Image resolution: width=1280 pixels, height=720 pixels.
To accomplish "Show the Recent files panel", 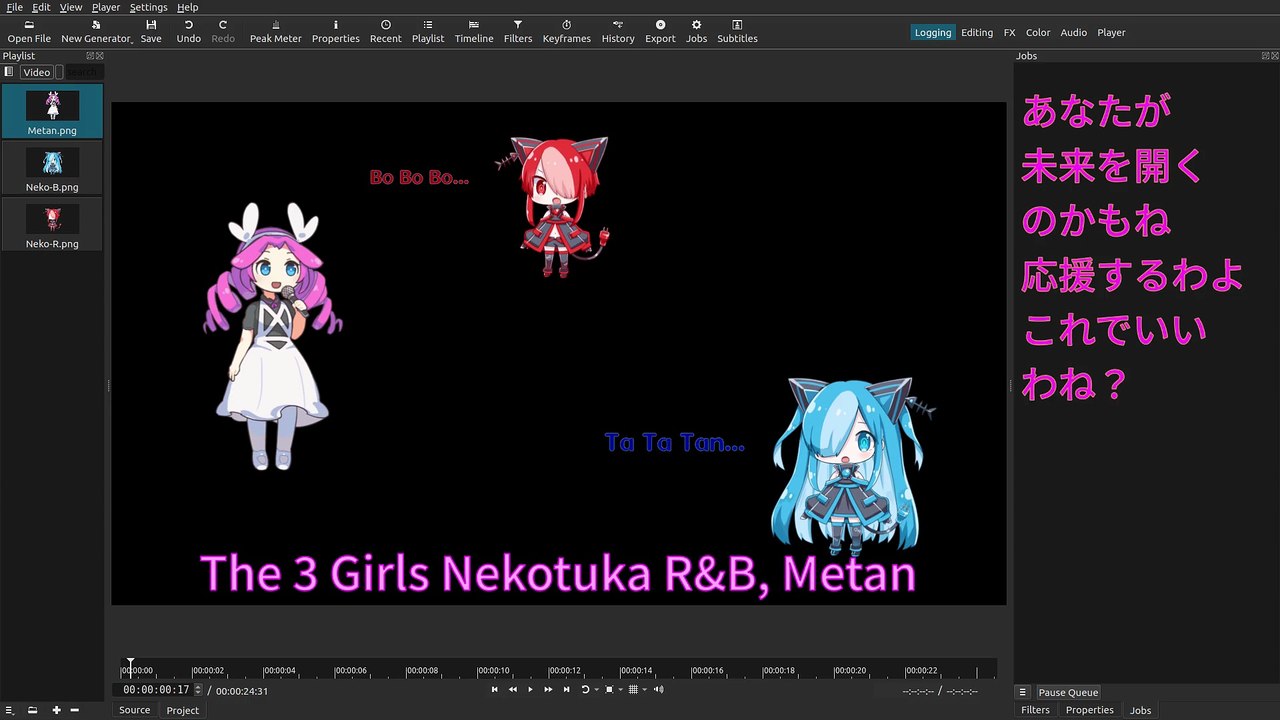I will [386, 31].
